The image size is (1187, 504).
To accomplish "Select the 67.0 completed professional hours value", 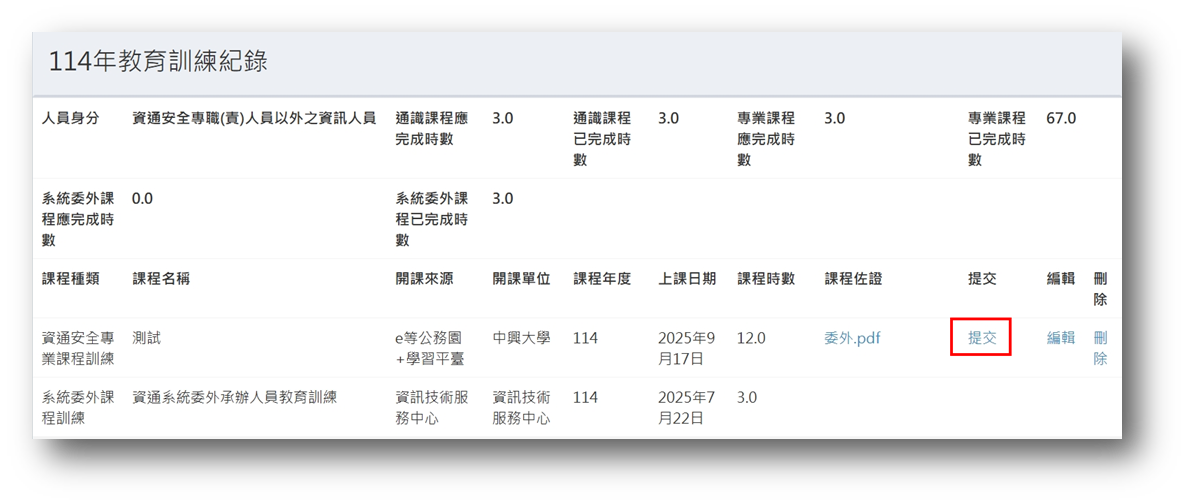I will pos(1061,118).
